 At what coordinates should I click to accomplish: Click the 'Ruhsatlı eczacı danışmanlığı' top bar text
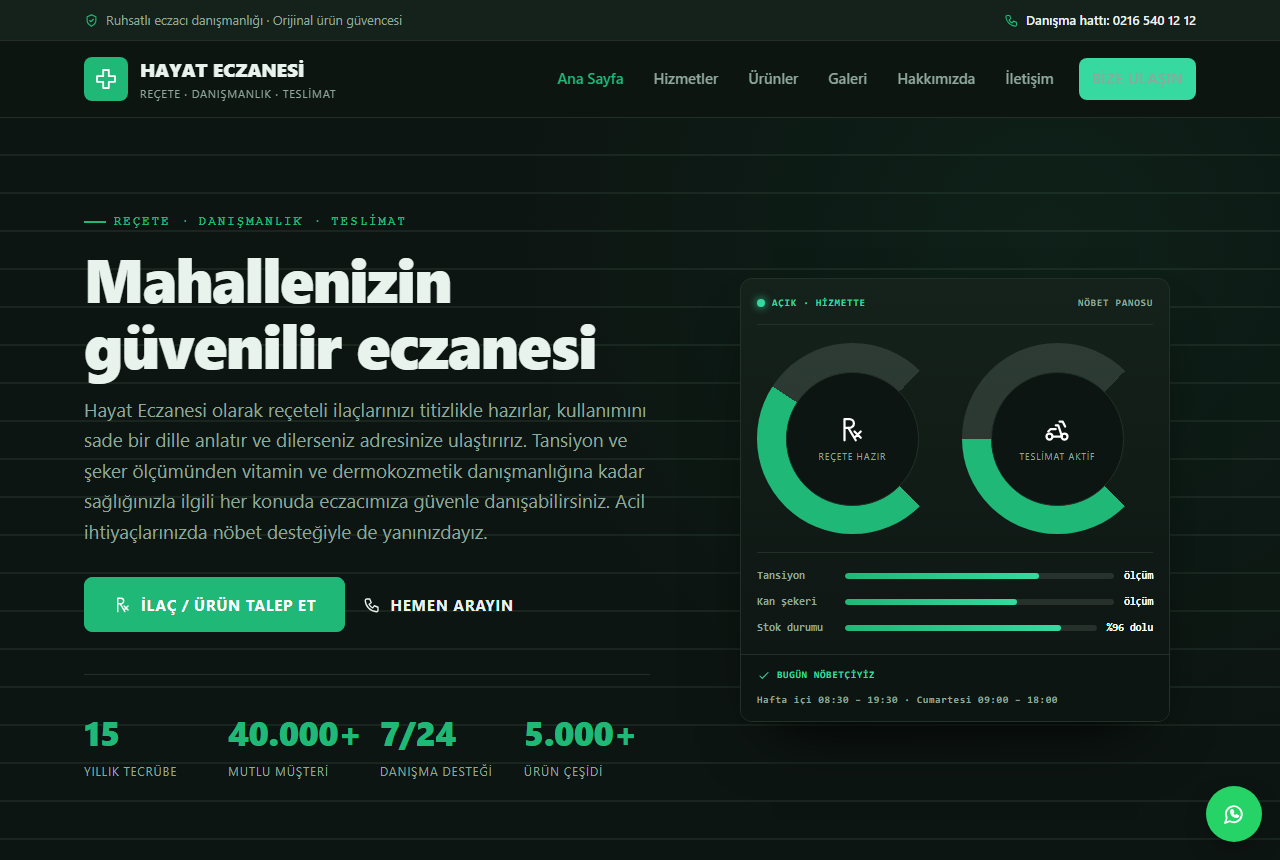(x=185, y=20)
